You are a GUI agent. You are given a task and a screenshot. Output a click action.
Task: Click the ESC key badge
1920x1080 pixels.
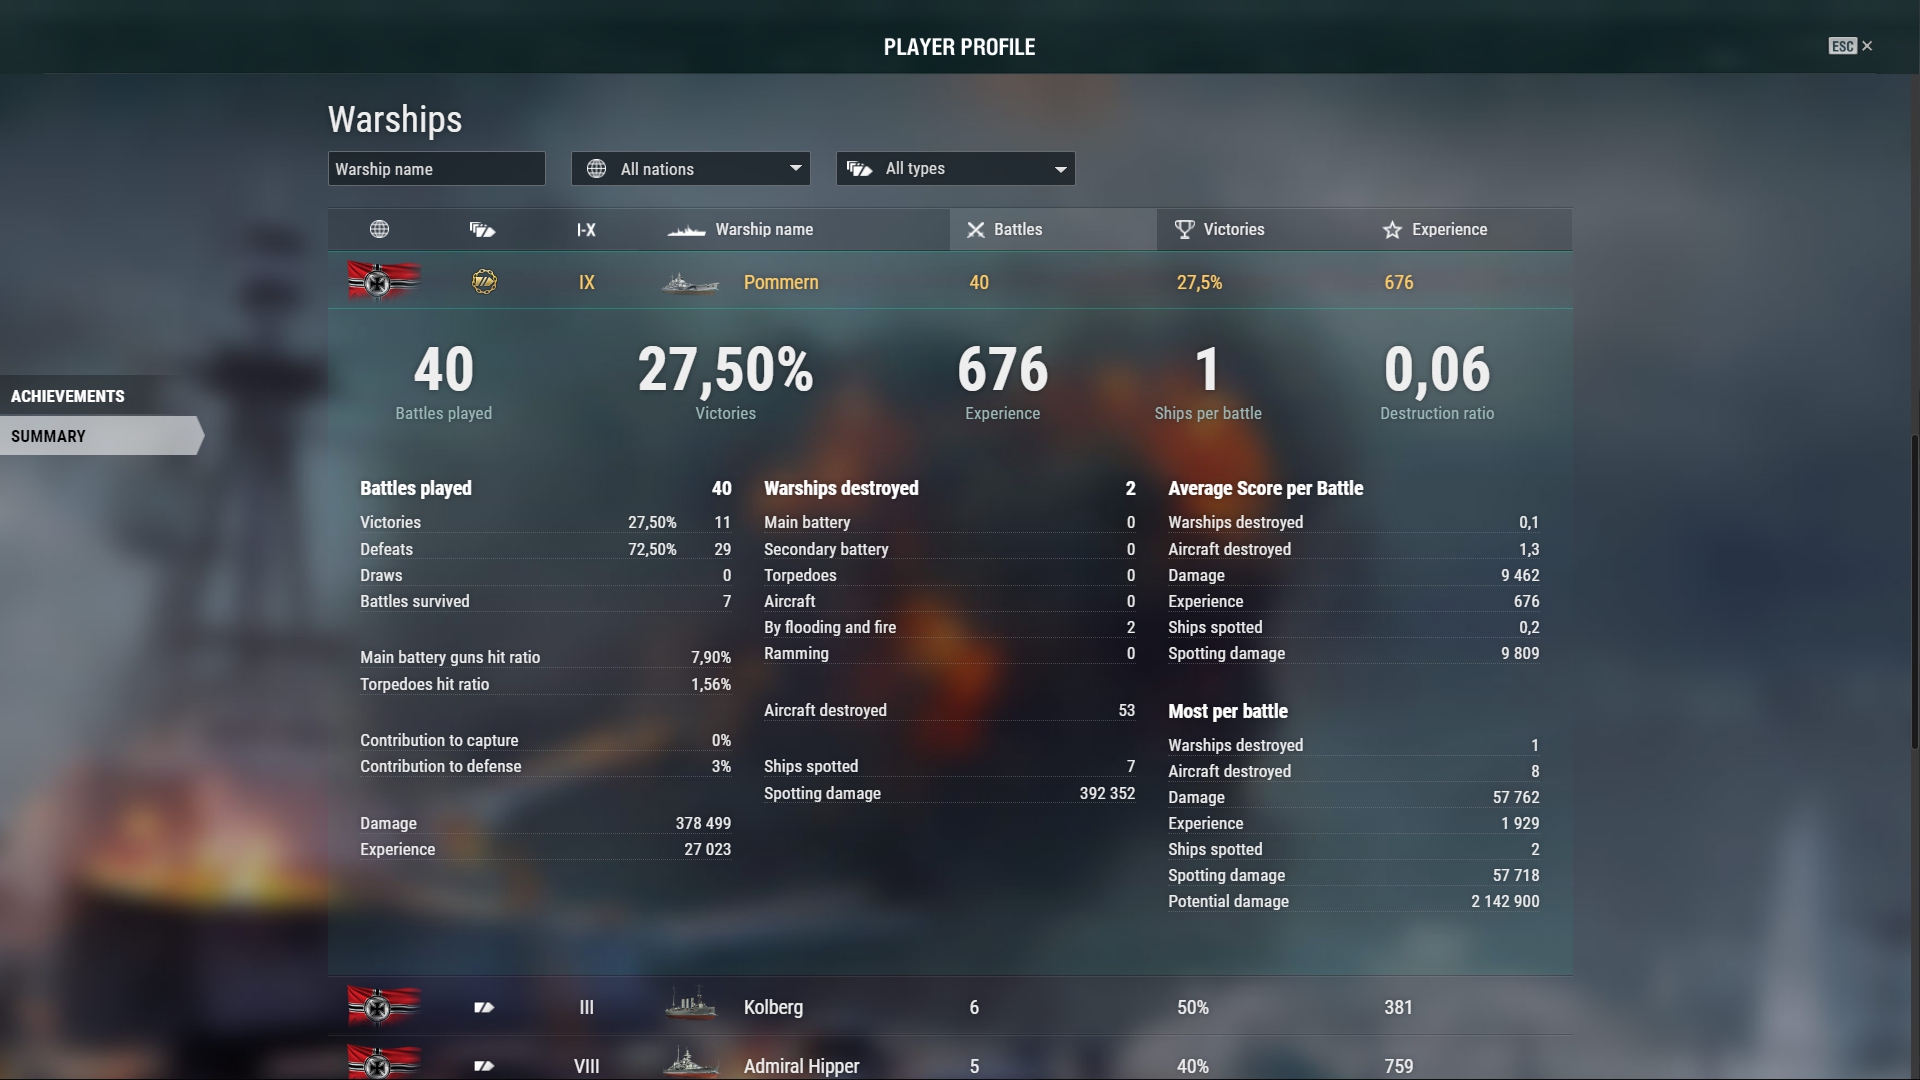point(1842,46)
